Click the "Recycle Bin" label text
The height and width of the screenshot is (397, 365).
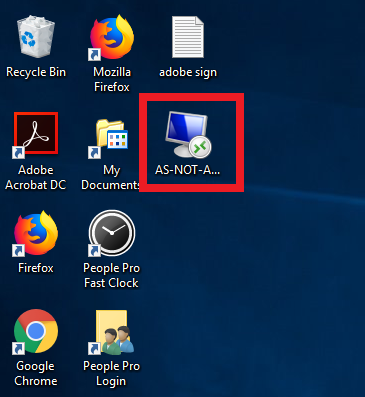click(x=36, y=72)
